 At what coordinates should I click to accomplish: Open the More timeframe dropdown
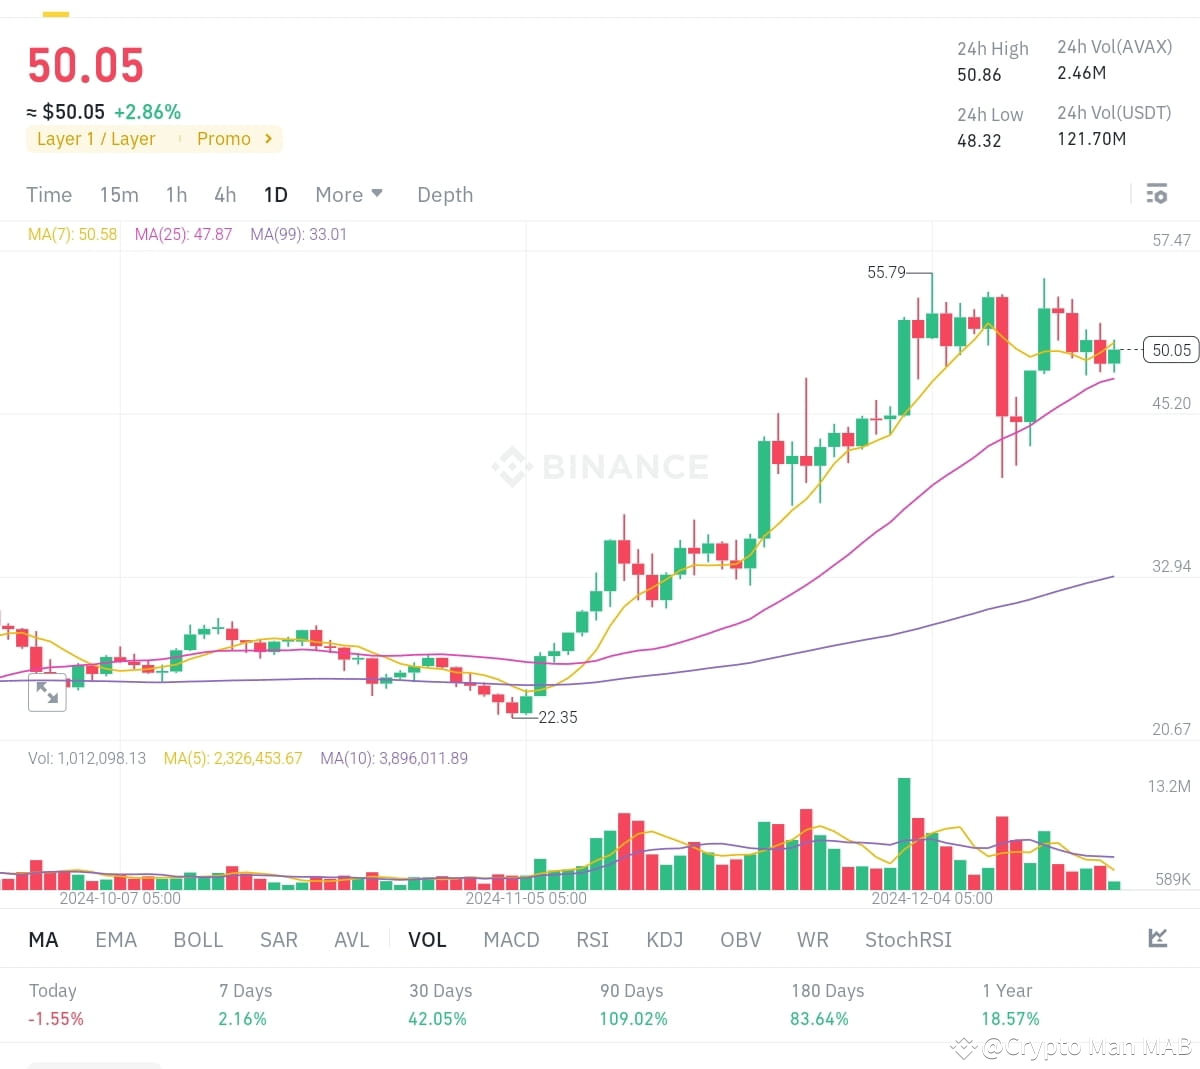348,194
